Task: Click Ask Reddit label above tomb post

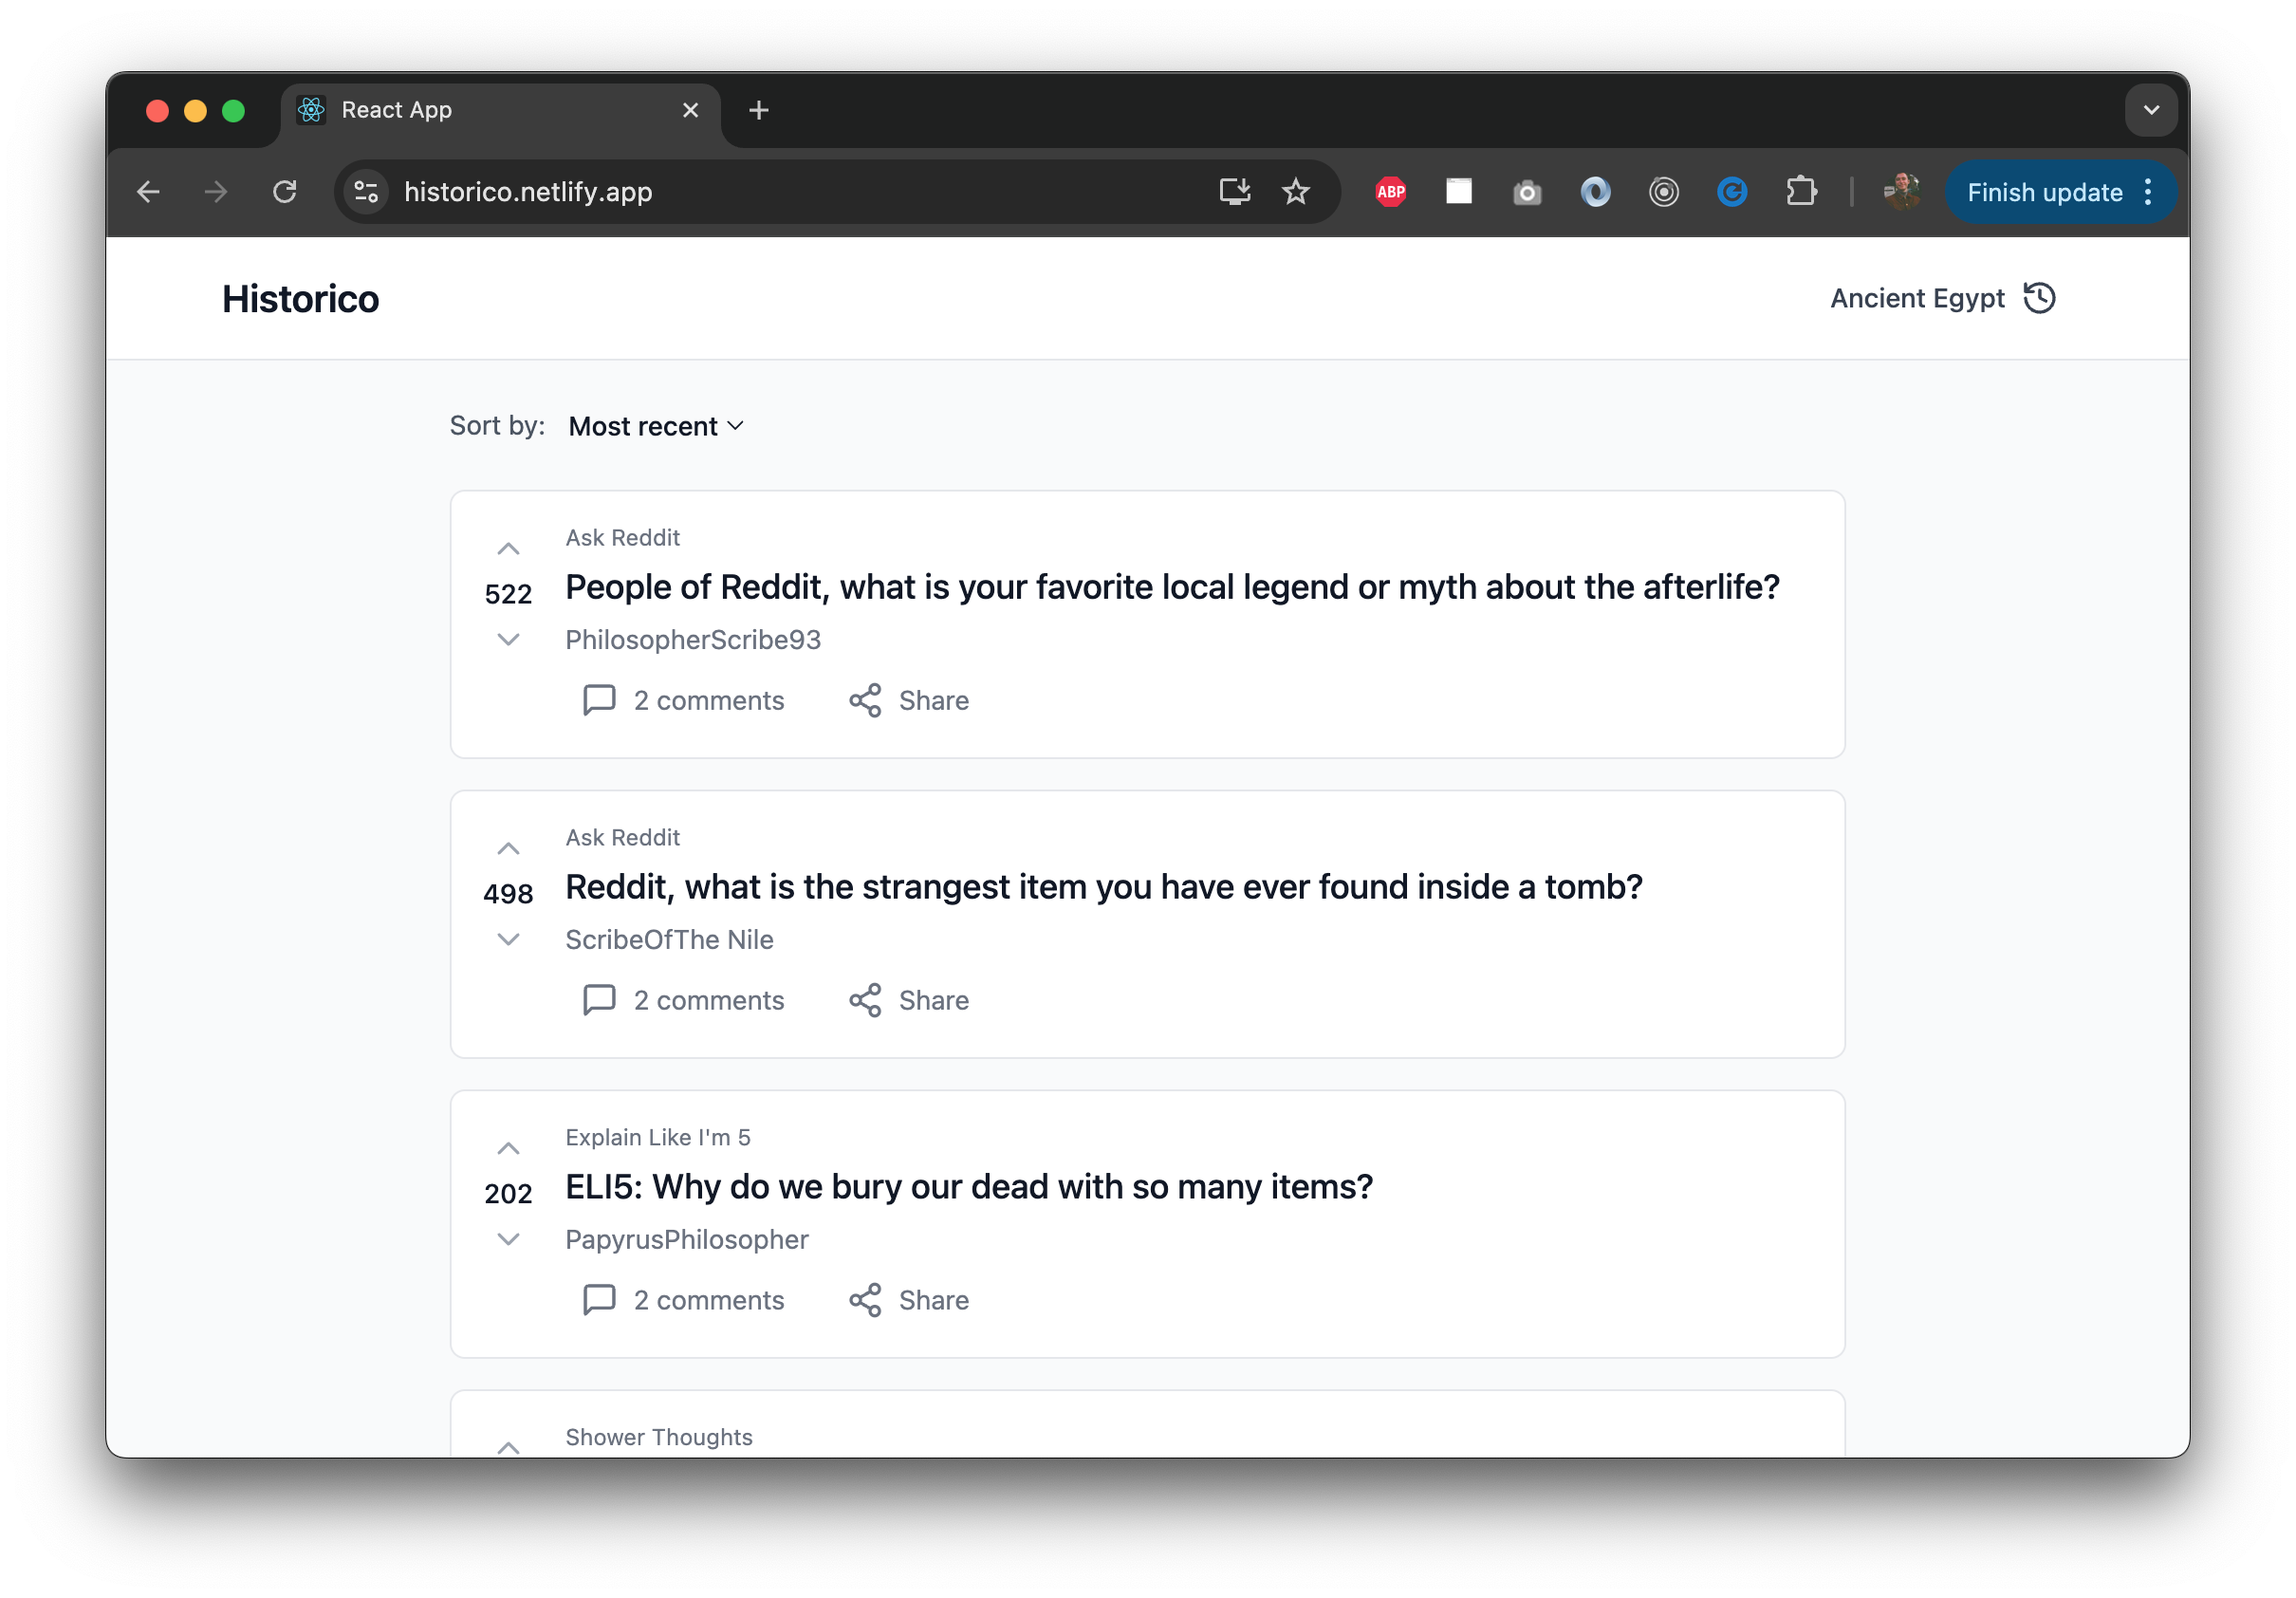Action: pos(622,838)
